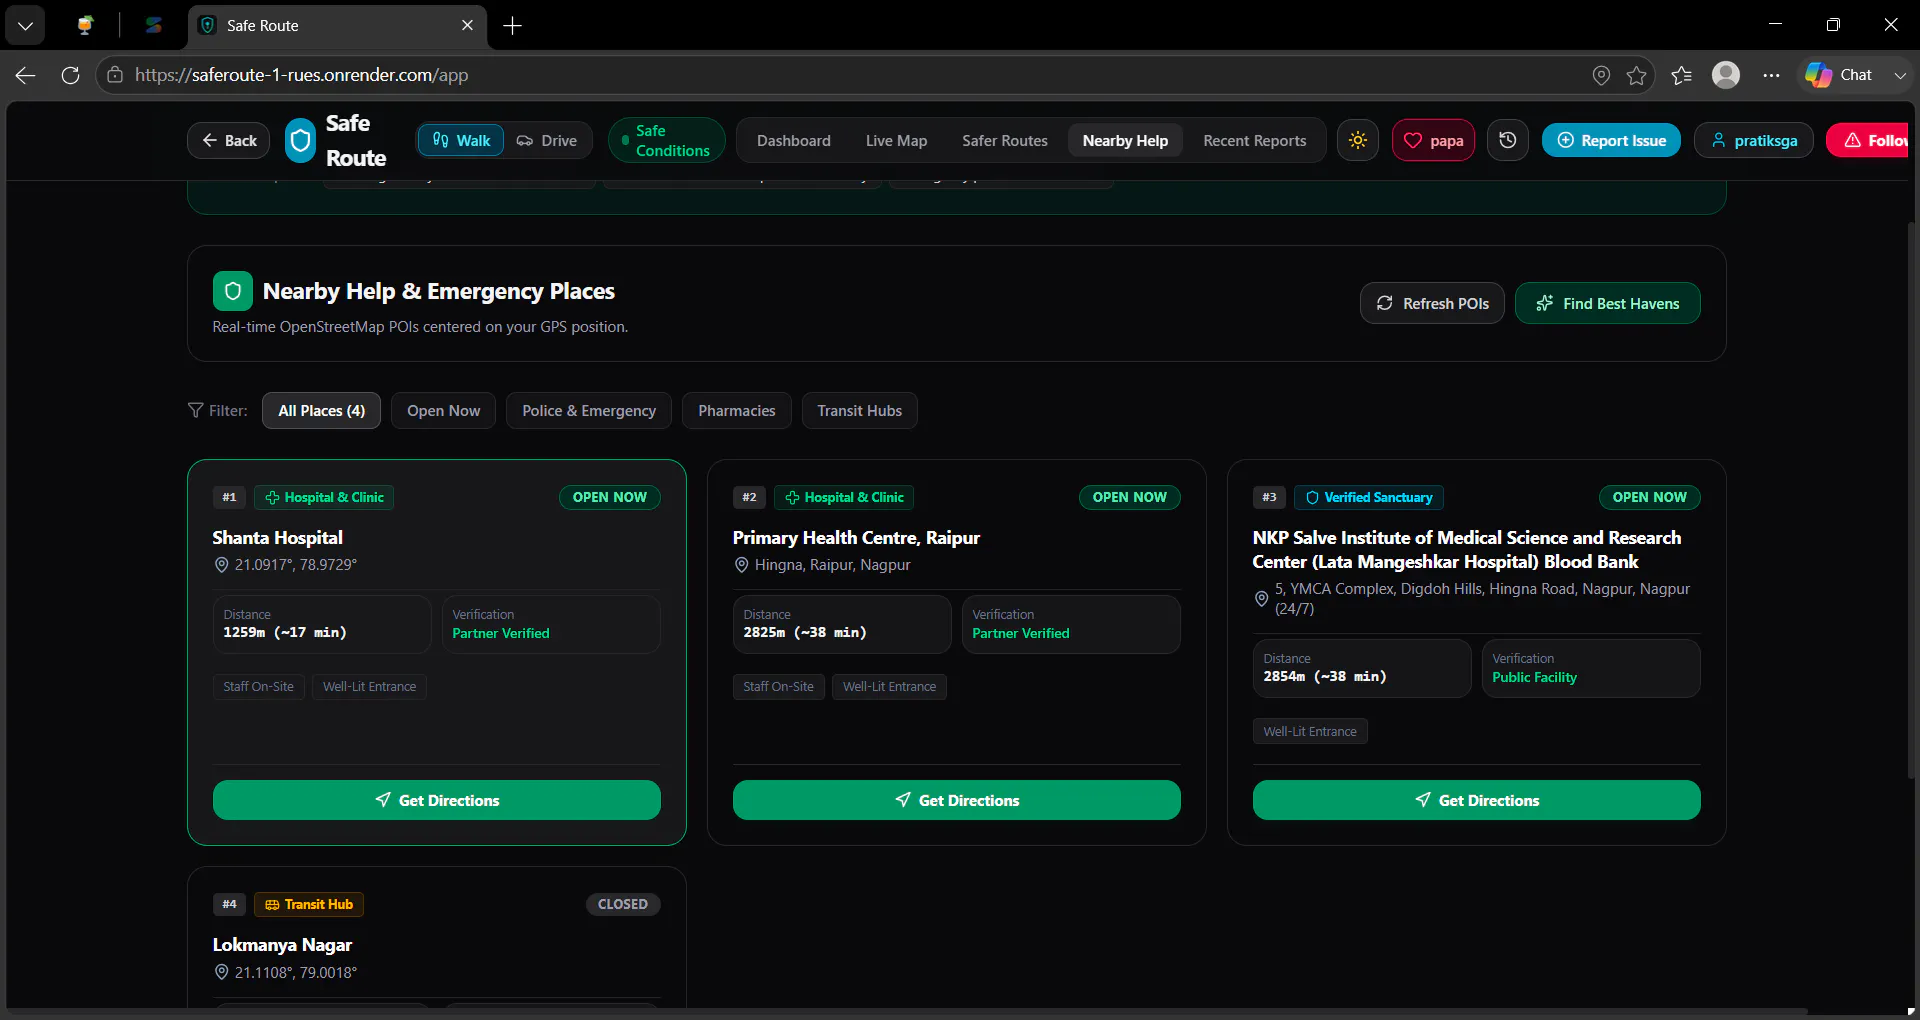Click Hospital & Clinic tag on Primary Health Centre
The width and height of the screenshot is (1920, 1020).
tap(844, 497)
